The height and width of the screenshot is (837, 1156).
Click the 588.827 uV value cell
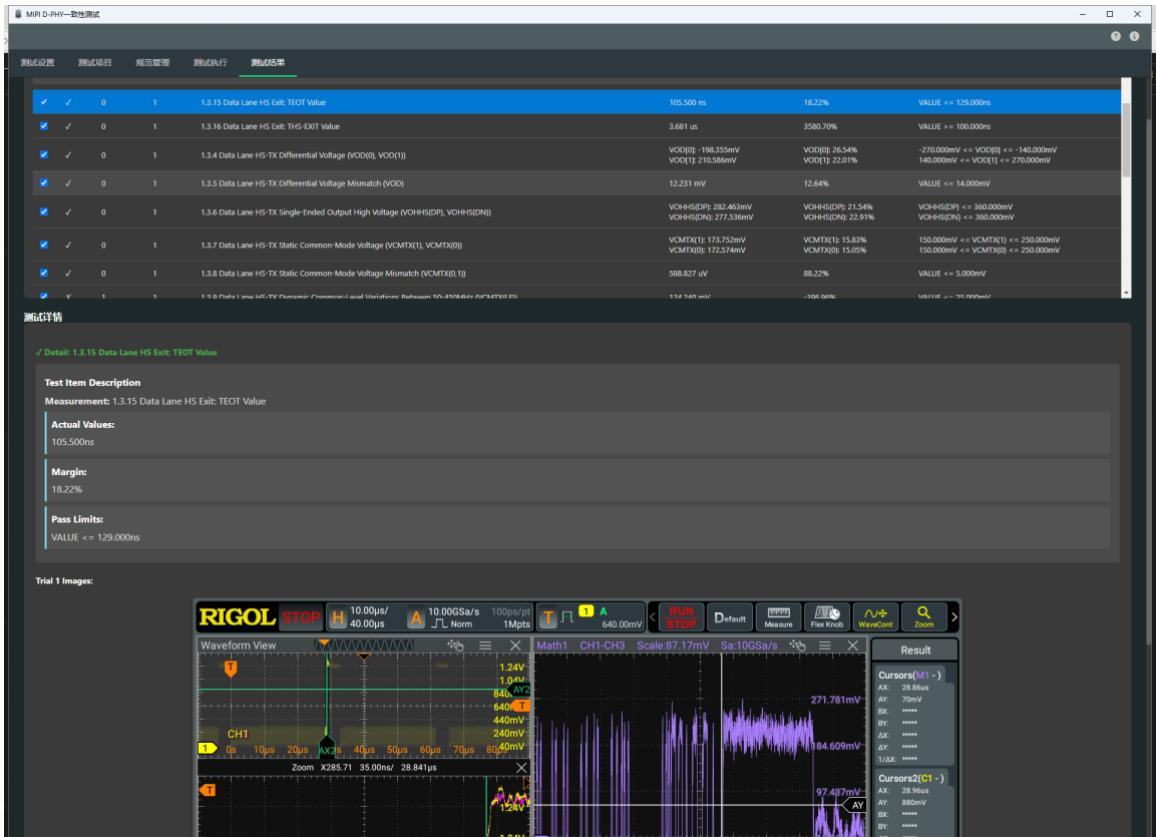(688, 273)
